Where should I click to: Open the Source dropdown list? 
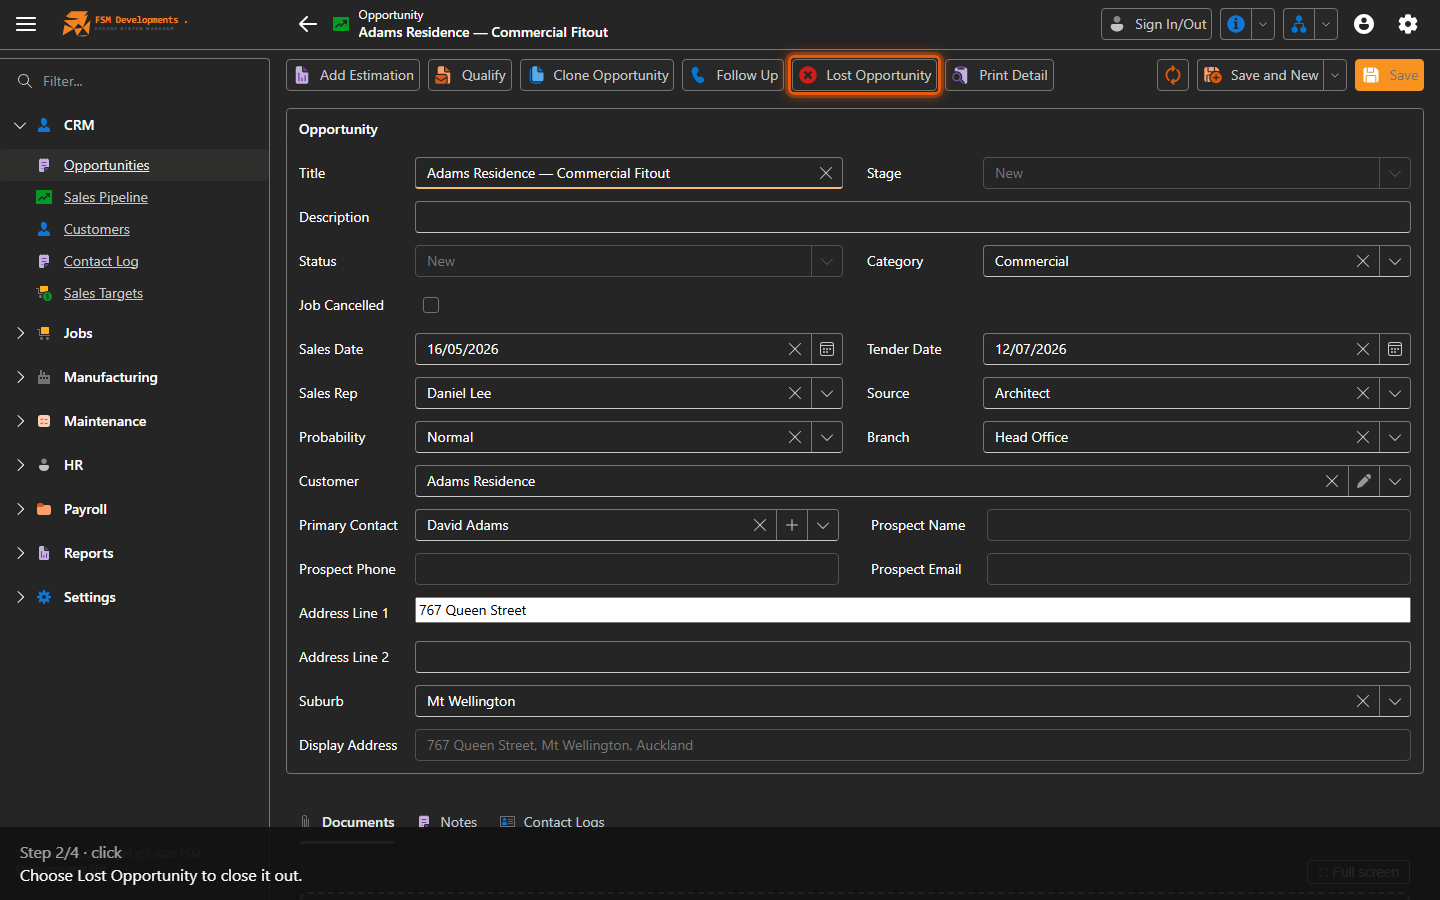(1395, 393)
